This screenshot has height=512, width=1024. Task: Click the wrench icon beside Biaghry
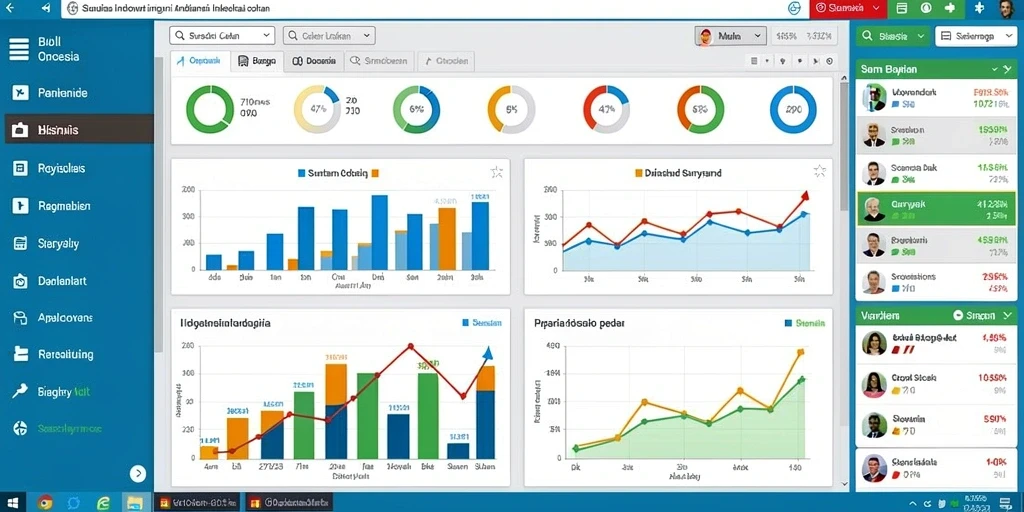(20, 392)
